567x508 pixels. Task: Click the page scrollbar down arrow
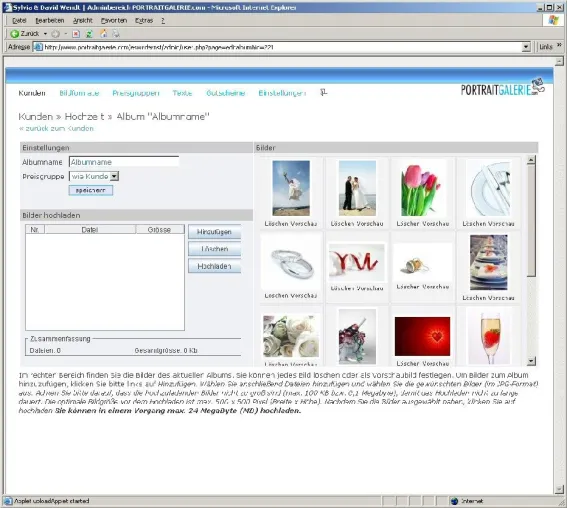pos(559,490)
